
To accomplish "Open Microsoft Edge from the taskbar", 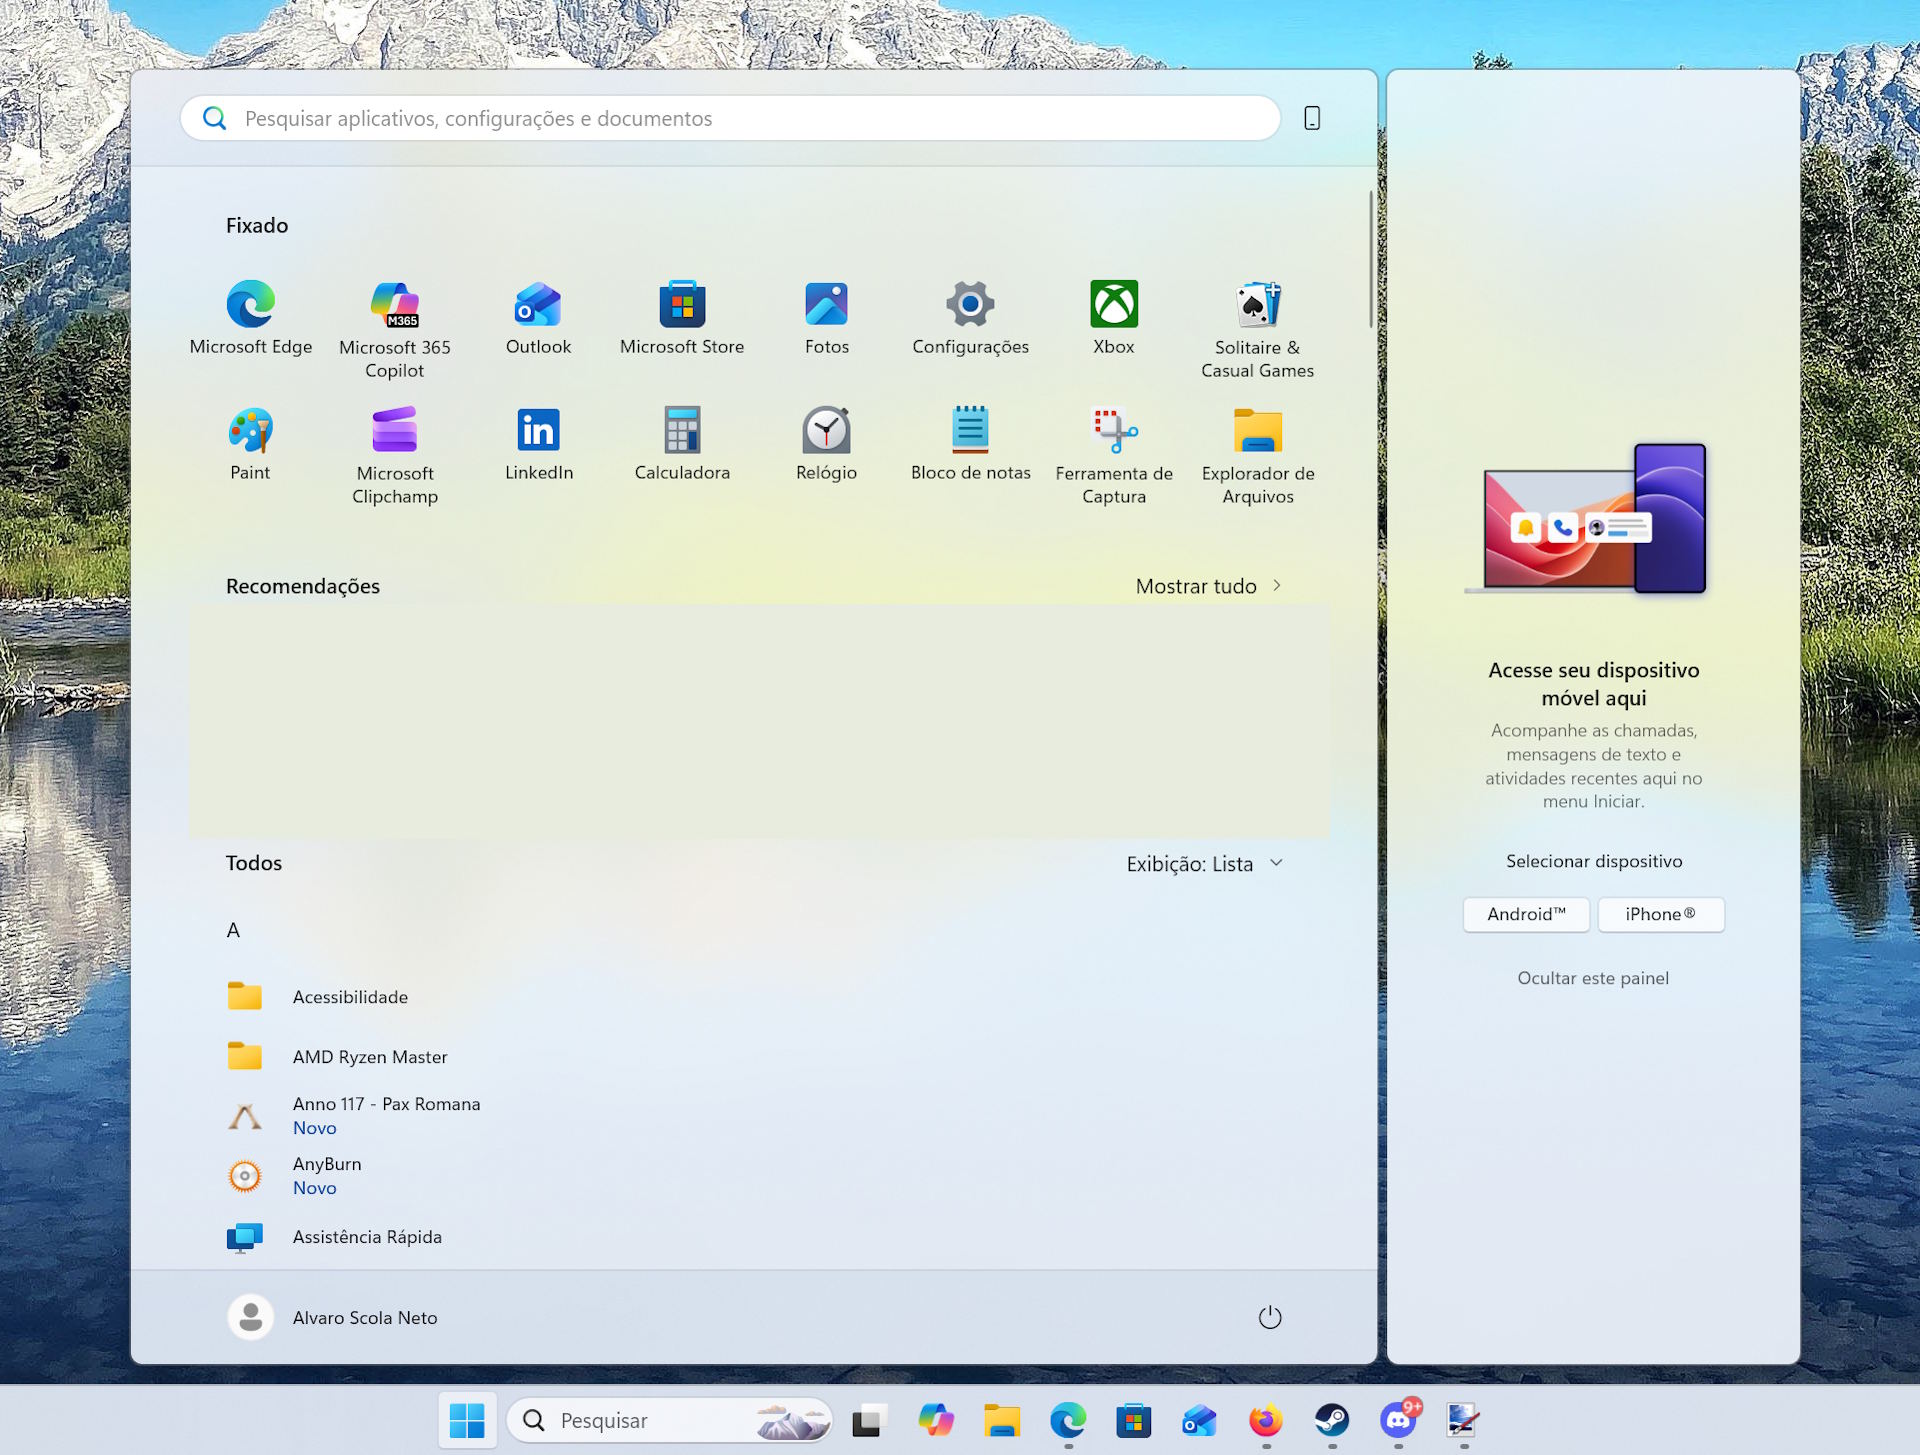I will tap(1068, 1420).
